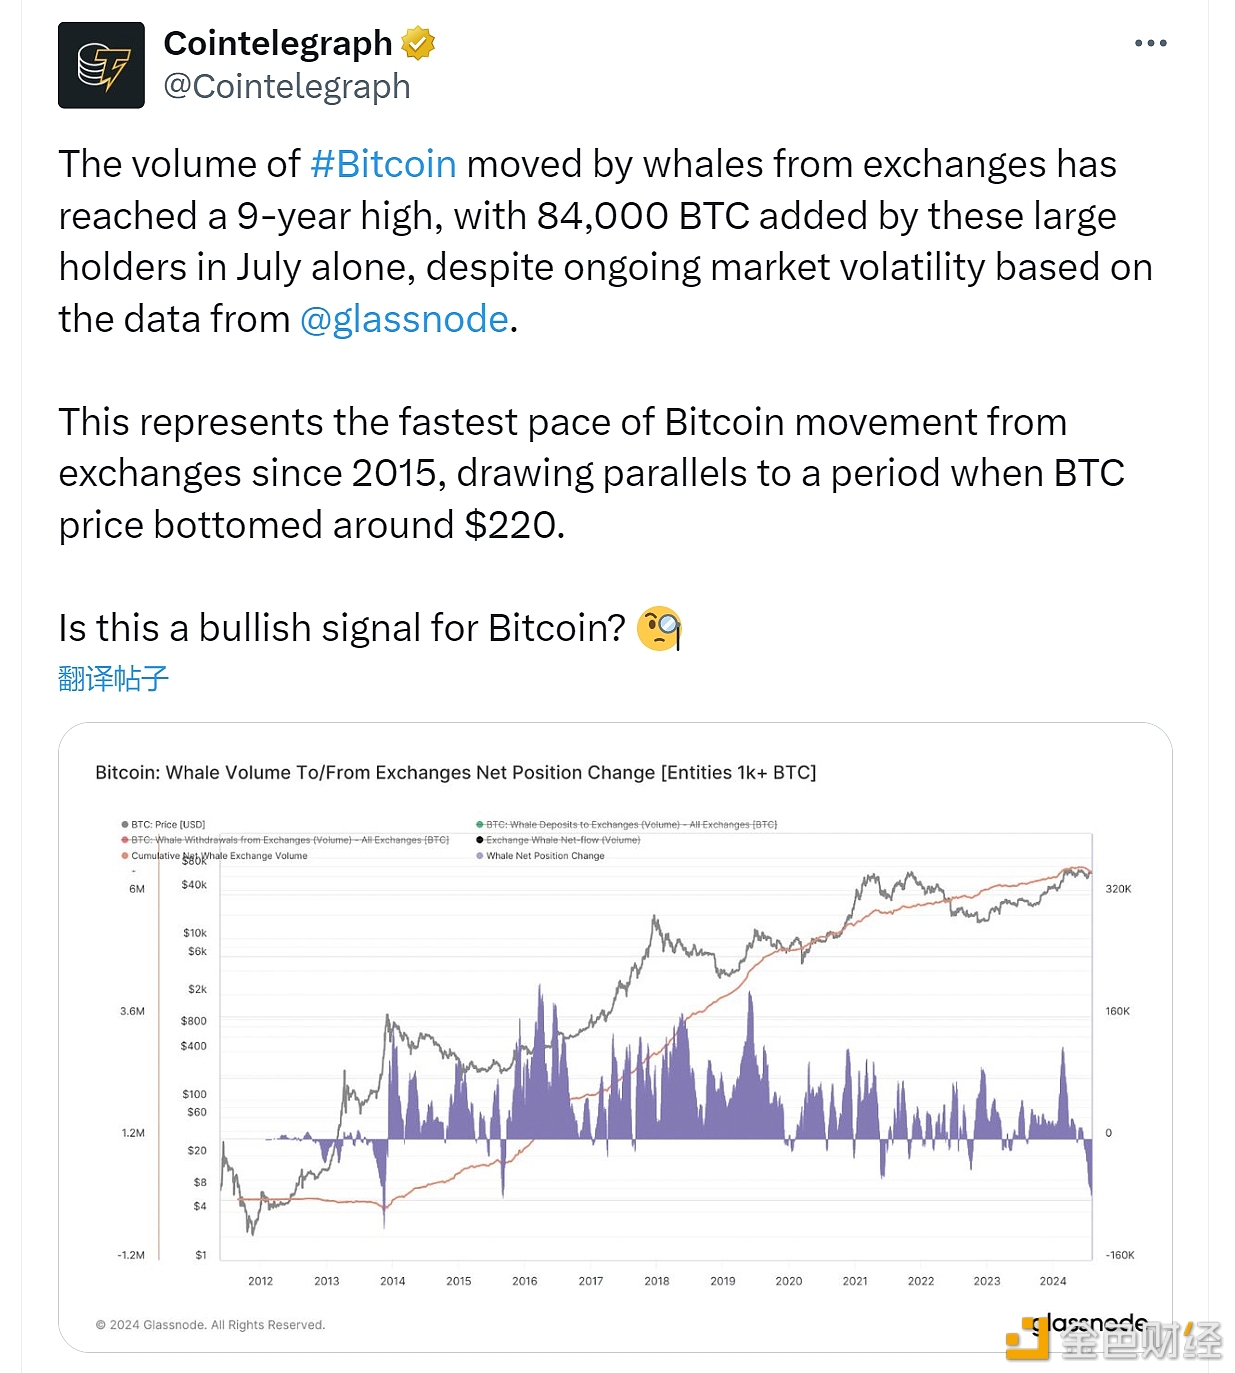Screen dimensions: 1235x1373
Task: Toggle Cumulative Net Whale Exchange Volume legend
Action: tap(214, 856)
